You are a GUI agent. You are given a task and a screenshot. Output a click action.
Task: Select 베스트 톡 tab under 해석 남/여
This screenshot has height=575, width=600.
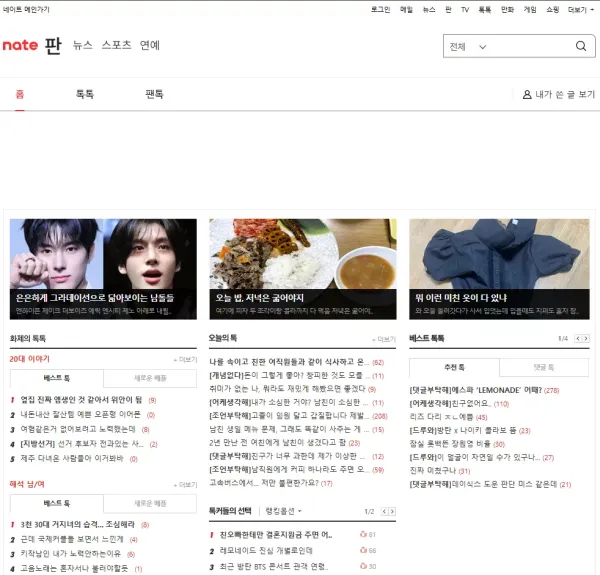[57, 503]
